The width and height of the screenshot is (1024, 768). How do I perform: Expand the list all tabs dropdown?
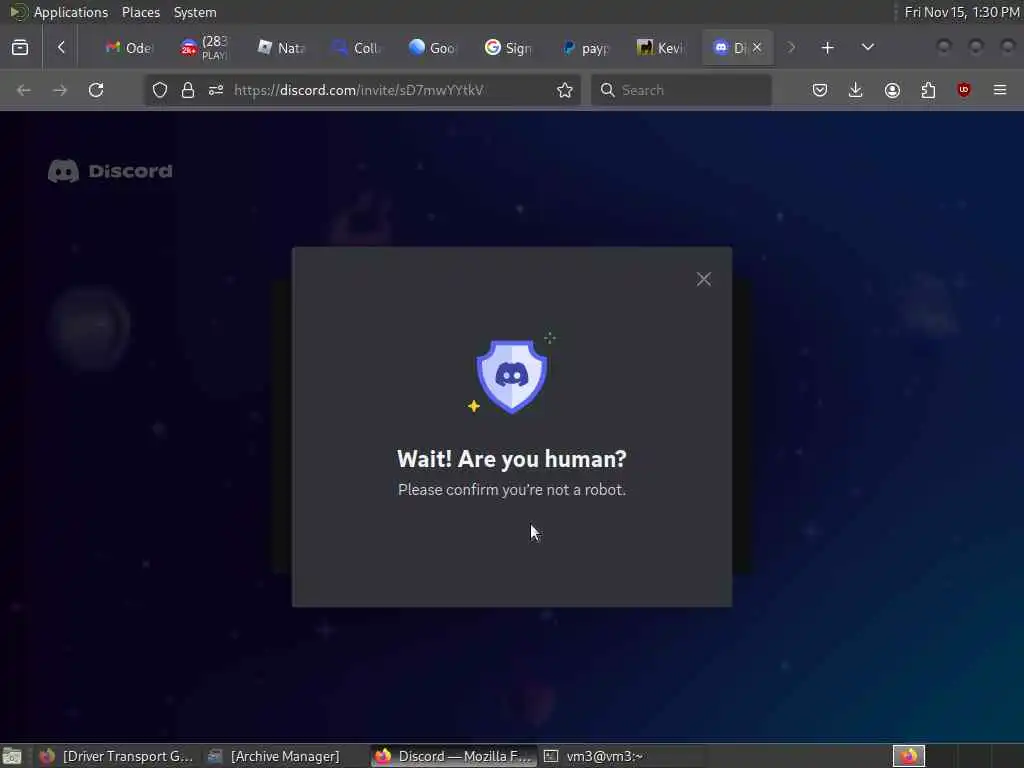point(868,47)
